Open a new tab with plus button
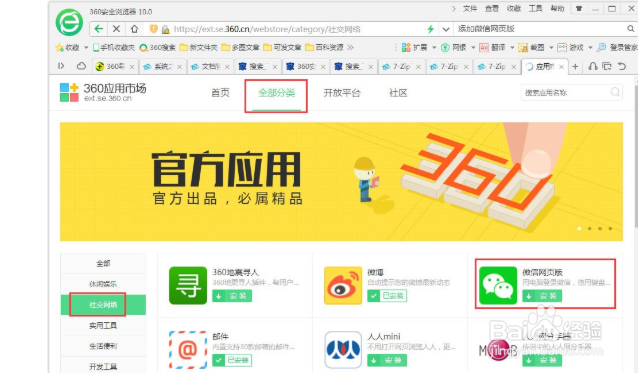 point(575,66)
